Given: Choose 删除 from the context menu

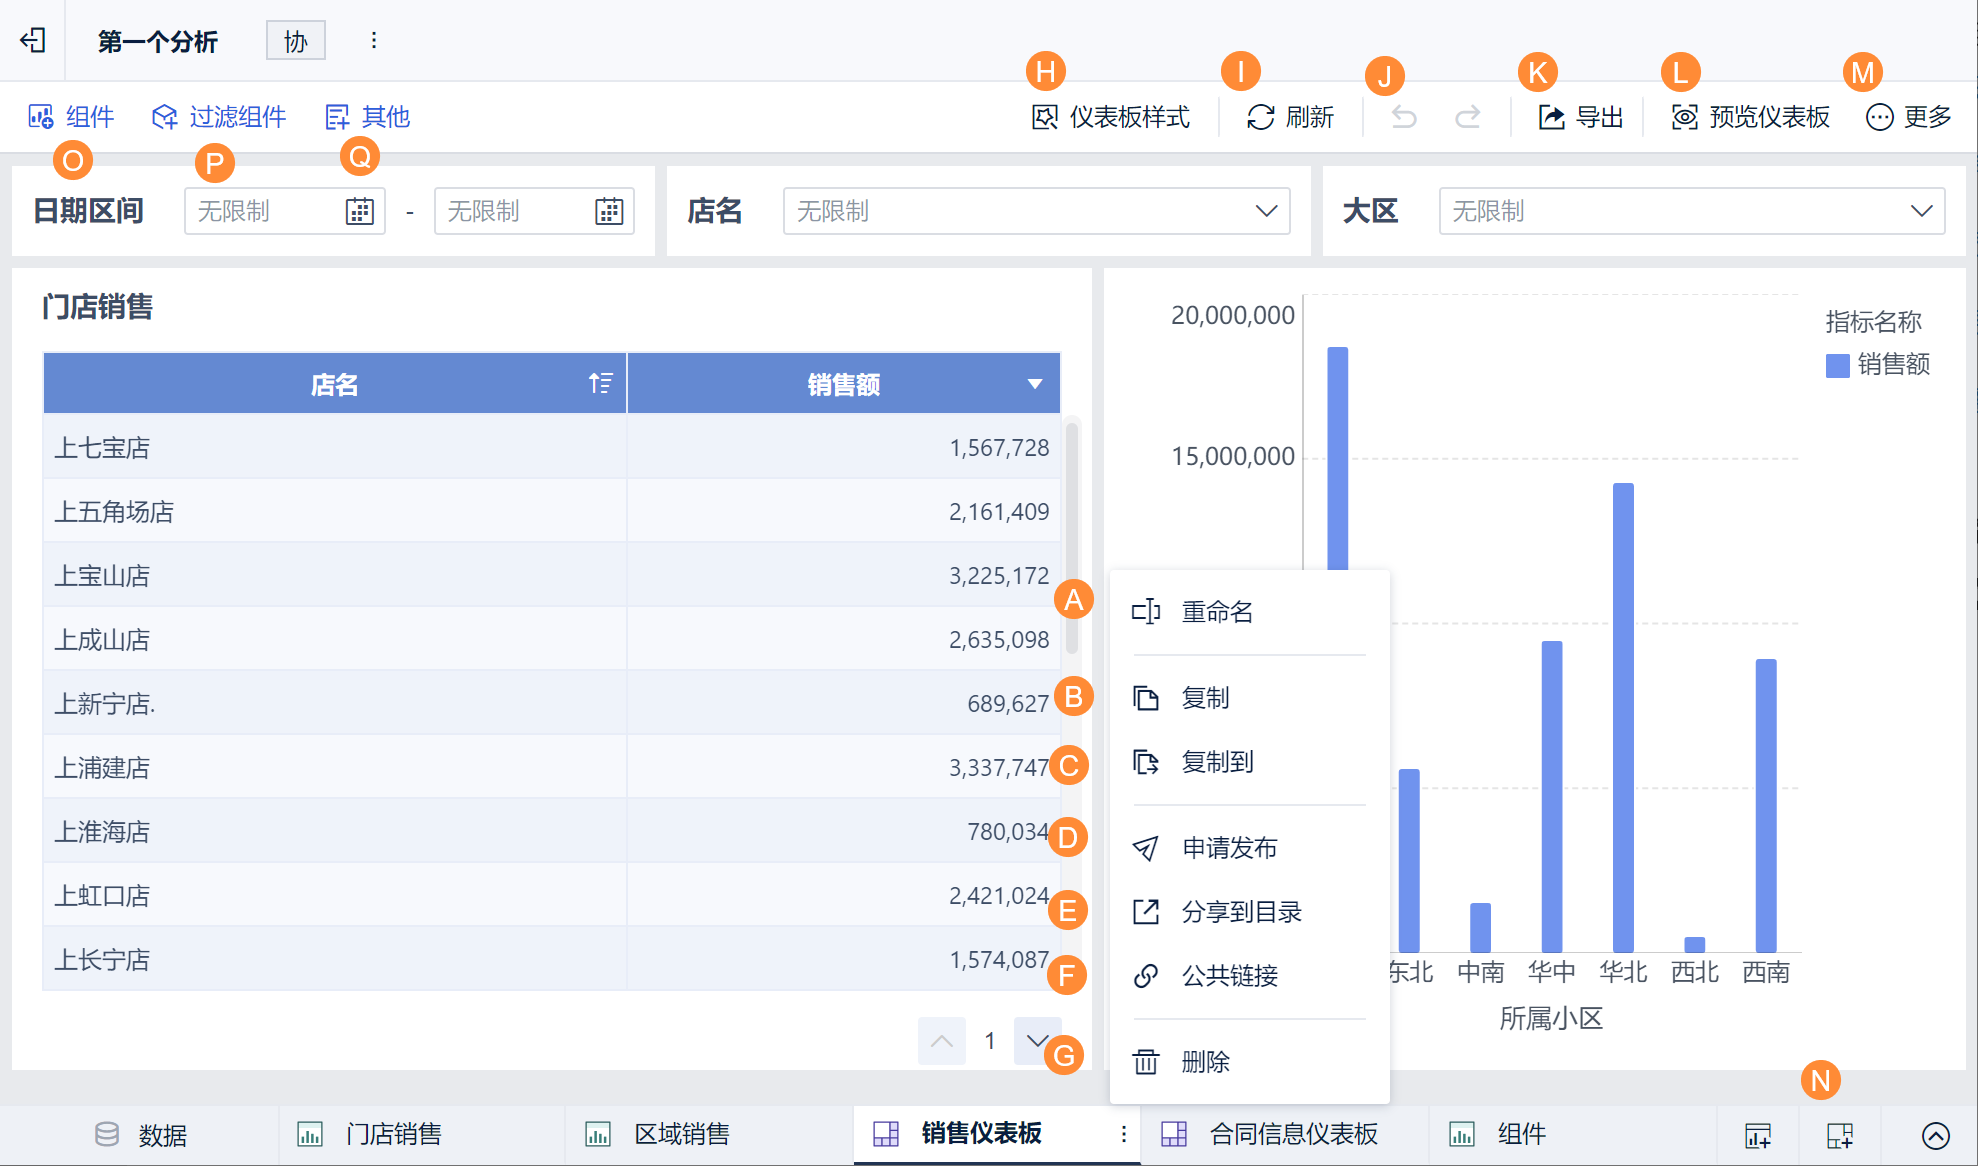Looking at the screenshot, I should coord(1204,1061).
